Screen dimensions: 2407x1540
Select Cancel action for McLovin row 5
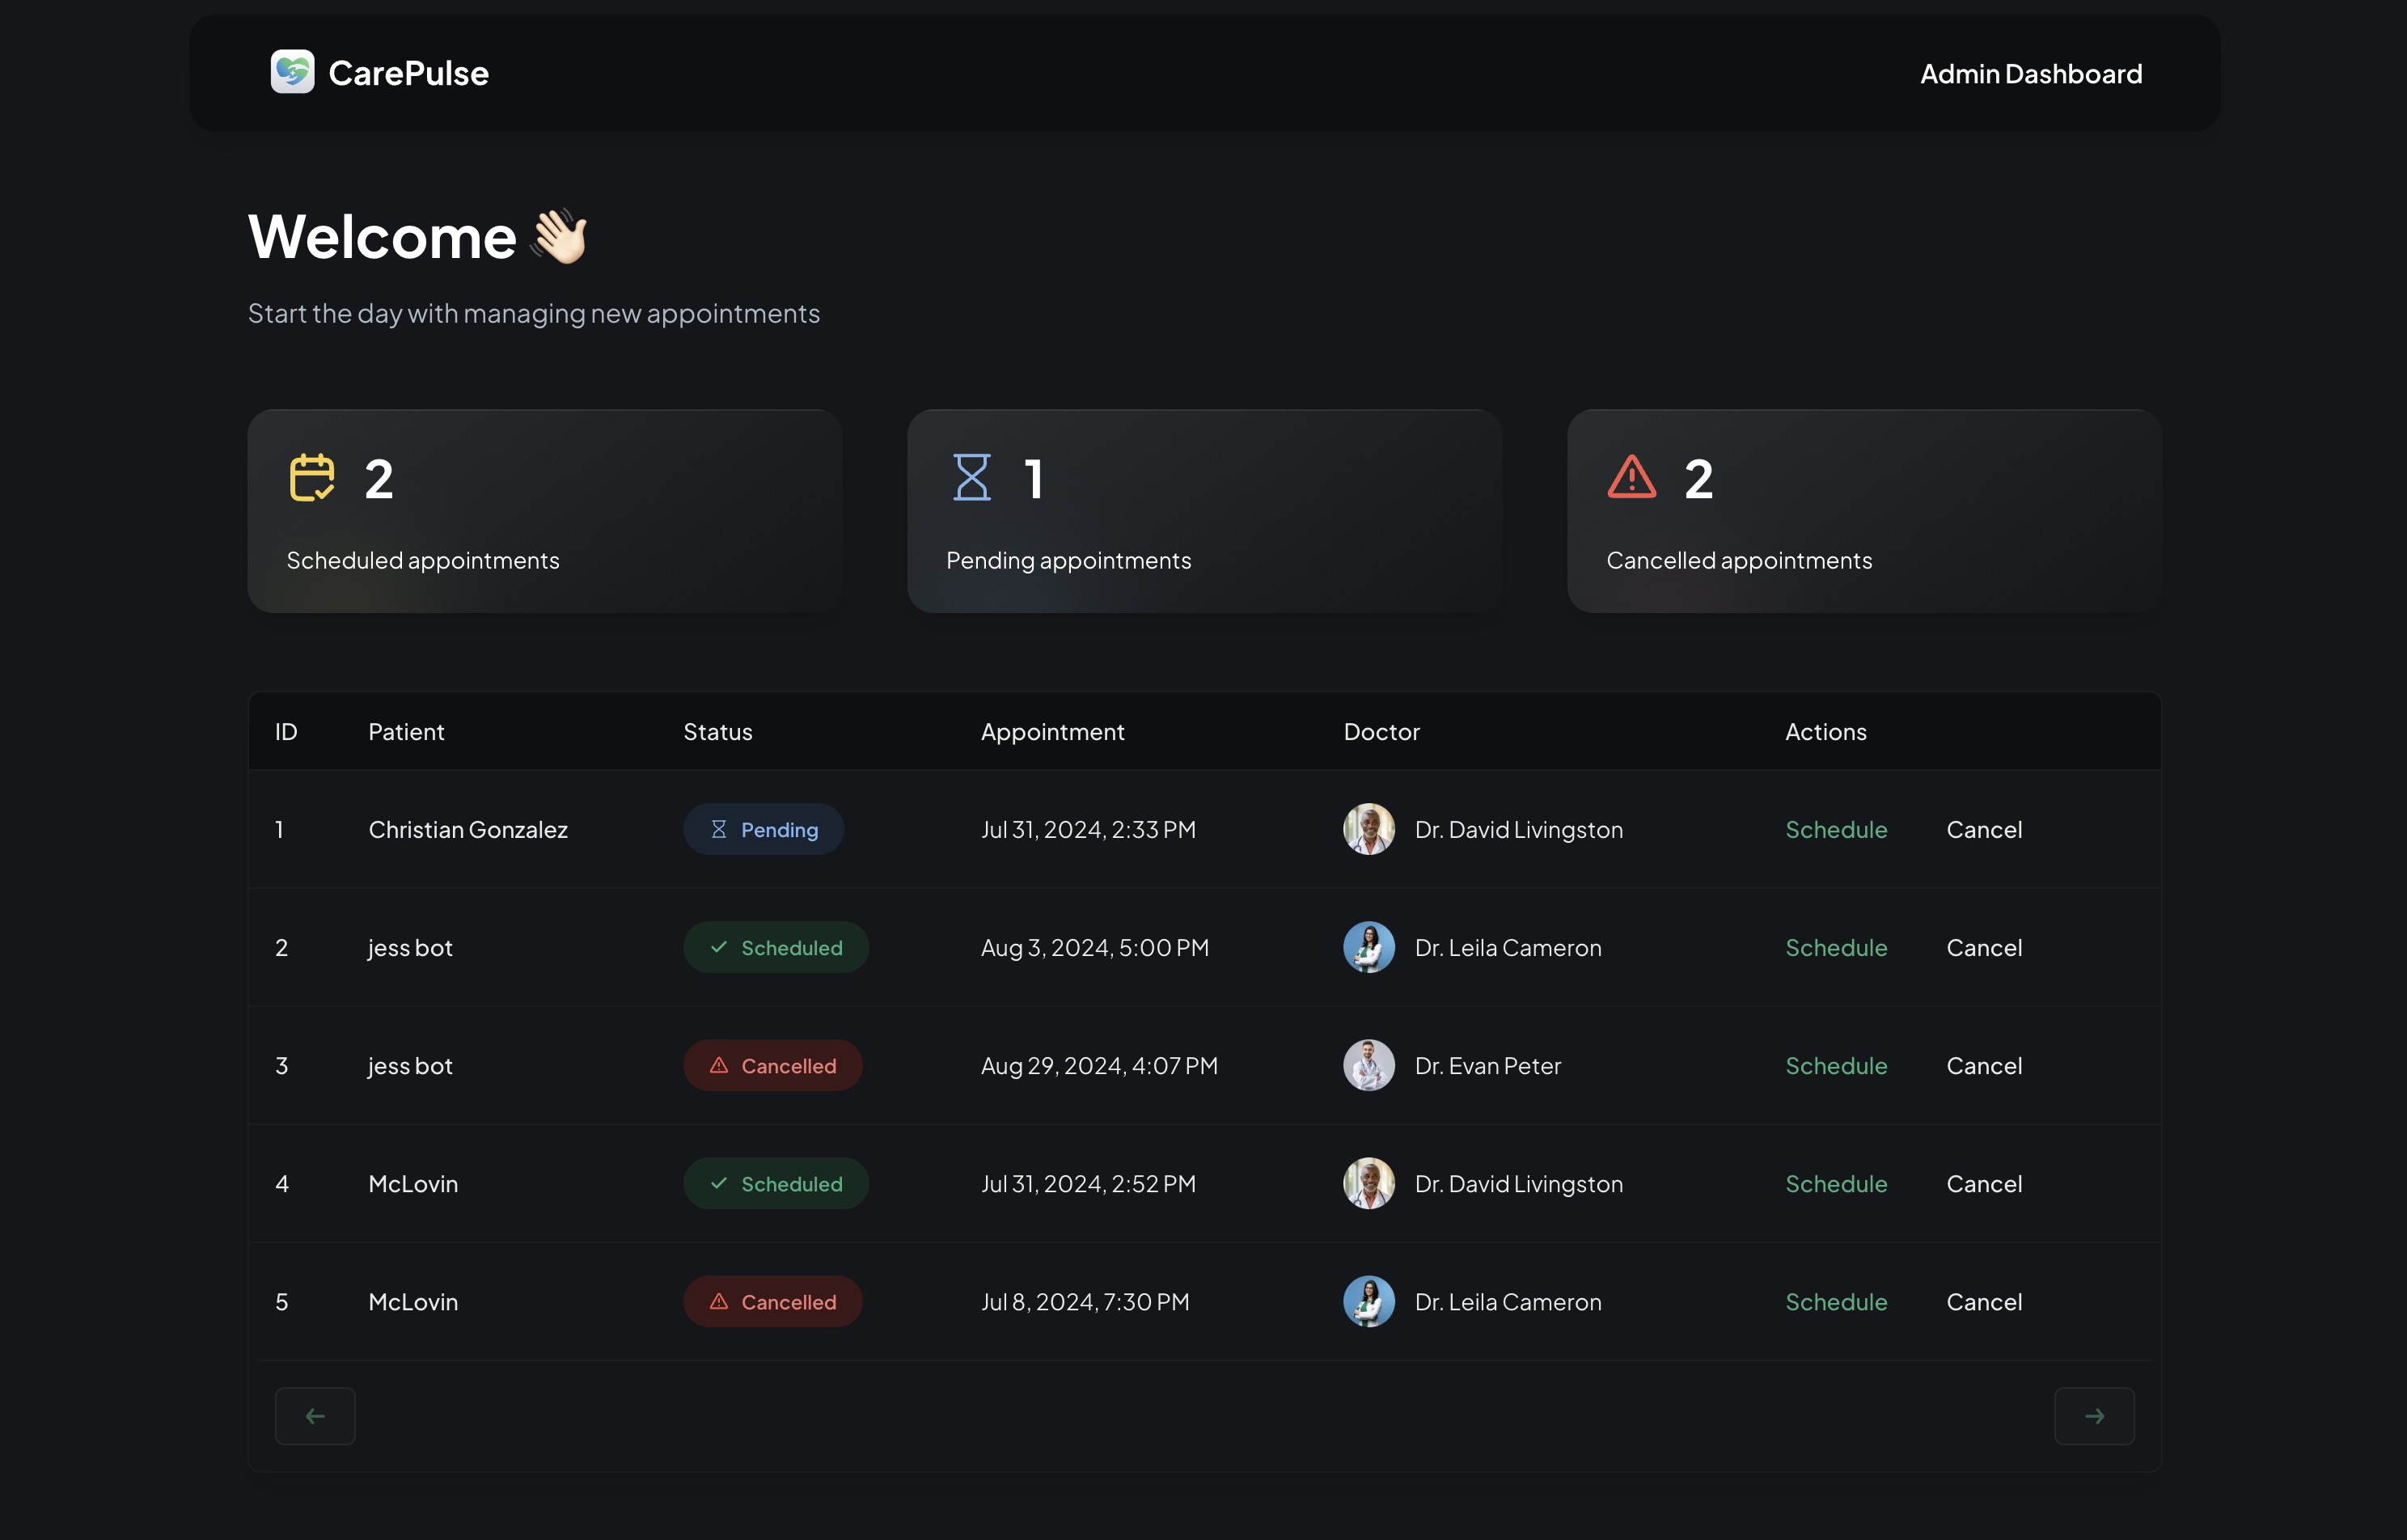[x=1984, y=1301]
